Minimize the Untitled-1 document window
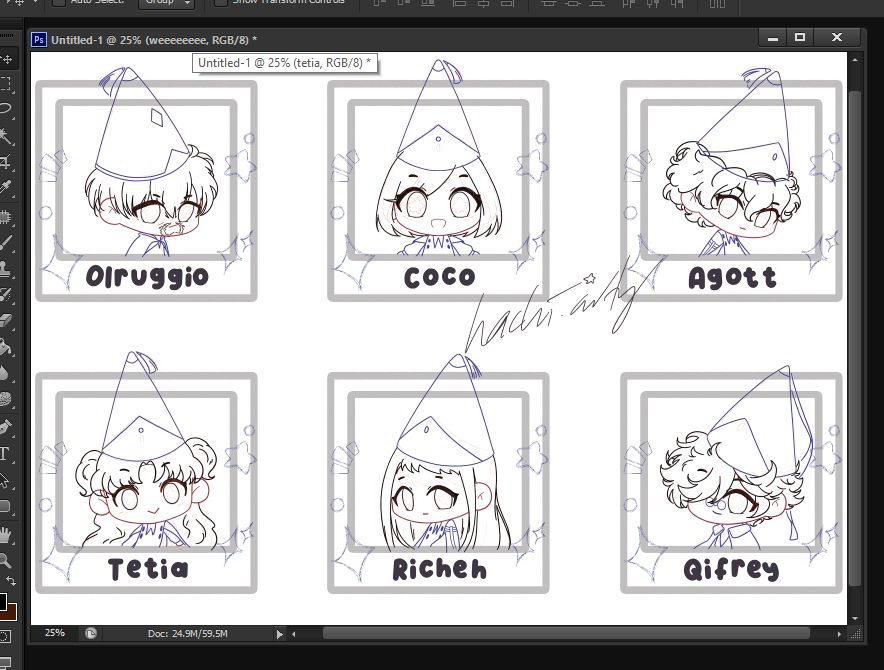The height and width of the screenshot is (670, 884). click(x=773, y=38)
